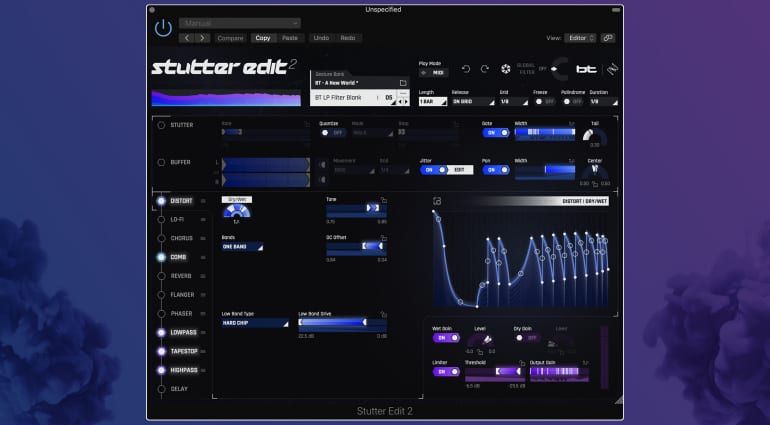
Task: Select the TAPESTOP module label
Action: [184, 351]
